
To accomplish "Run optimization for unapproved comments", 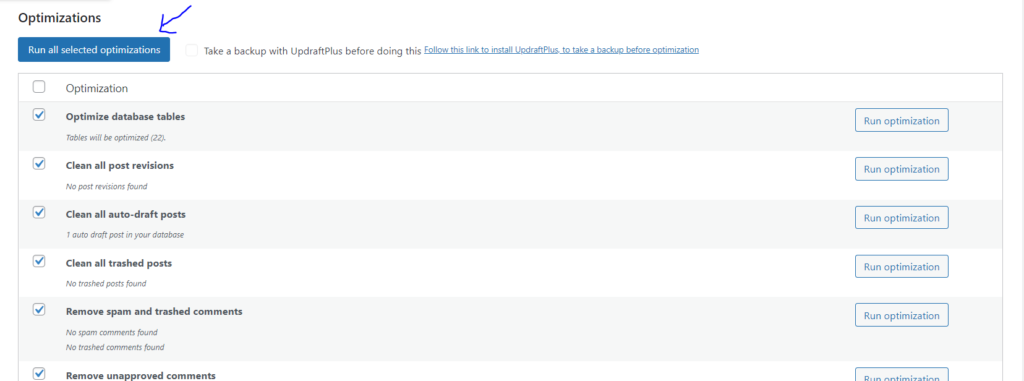I will [901, 376].
